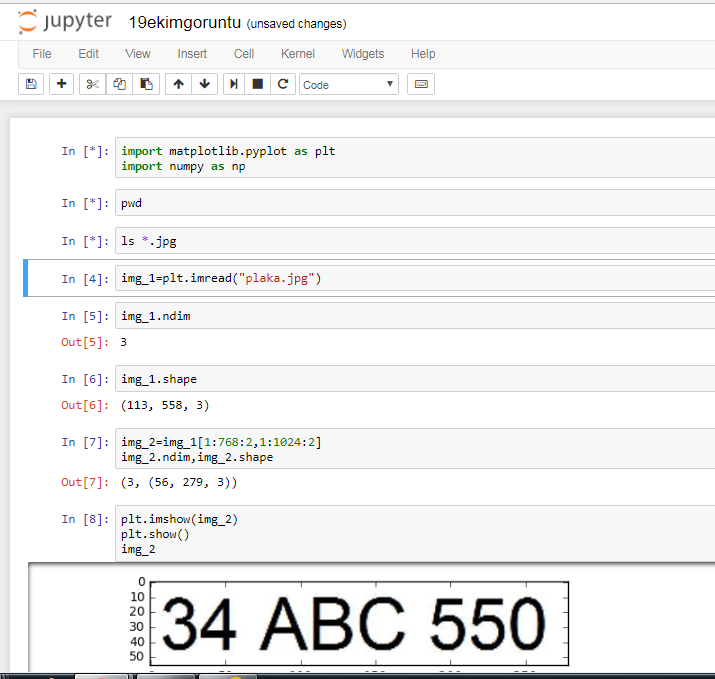Copy selected cells icon
715x679 pixels.
(x=119, y=84)
